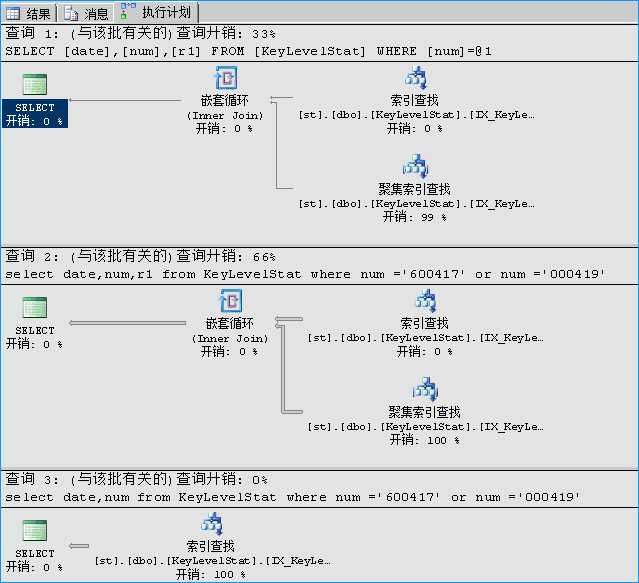Click the 开销: 100 % text in query 2
The height and width of the screenshot is (583, 639).
424,440
